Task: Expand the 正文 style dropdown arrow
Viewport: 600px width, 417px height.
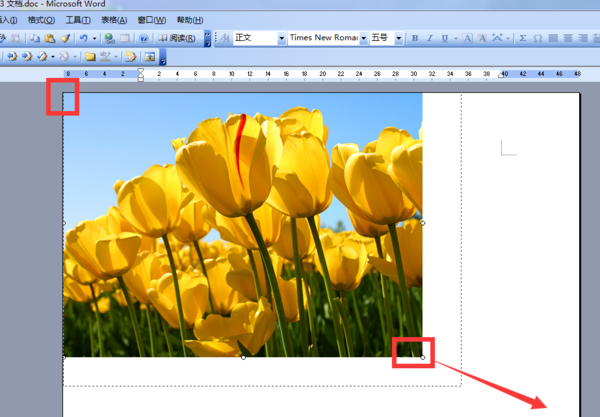Action: coord(282,38)
